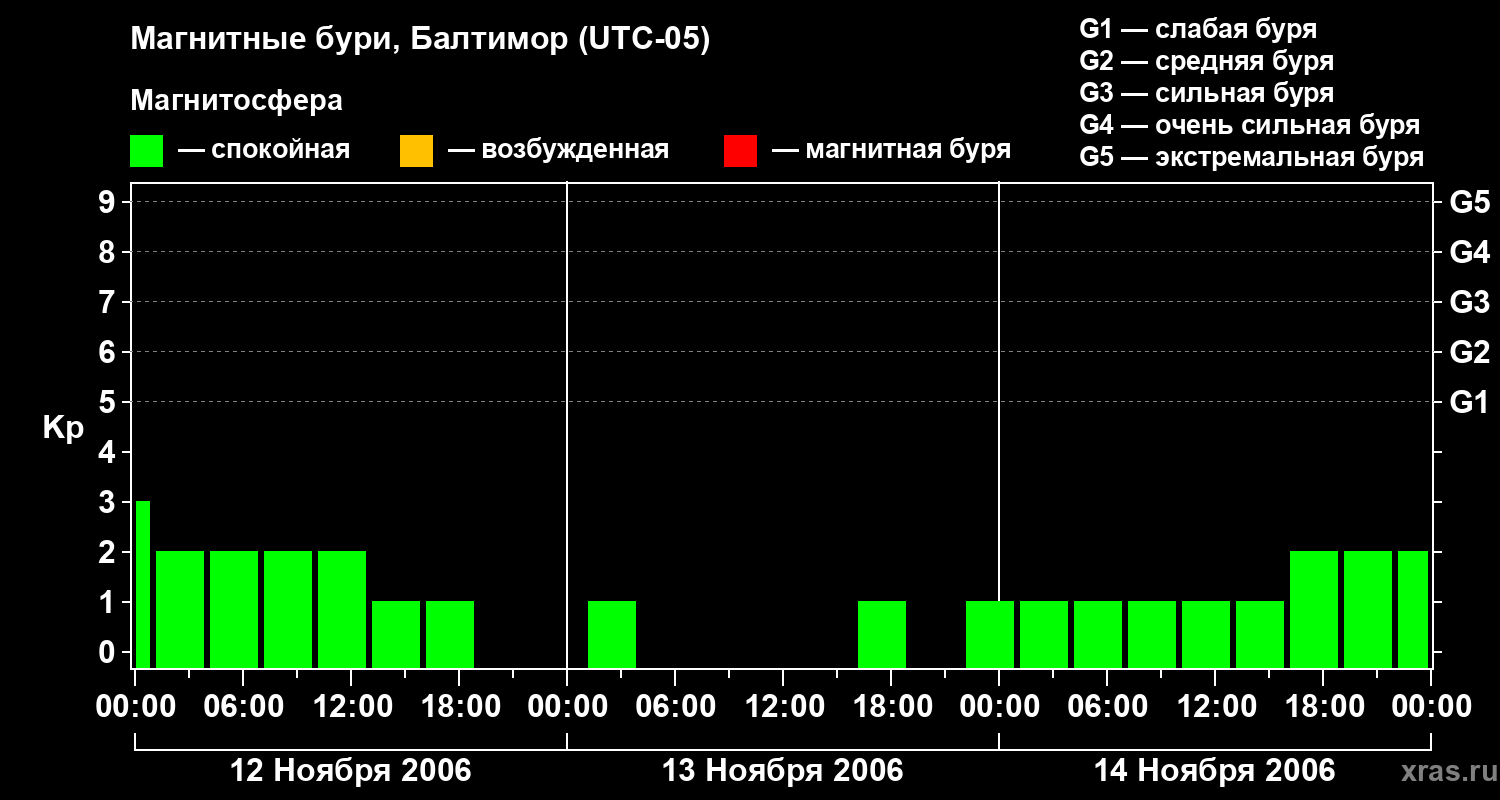Click 'G3 — сильная буря' legend line
1500x800 pixels.
coord(1206,93)
